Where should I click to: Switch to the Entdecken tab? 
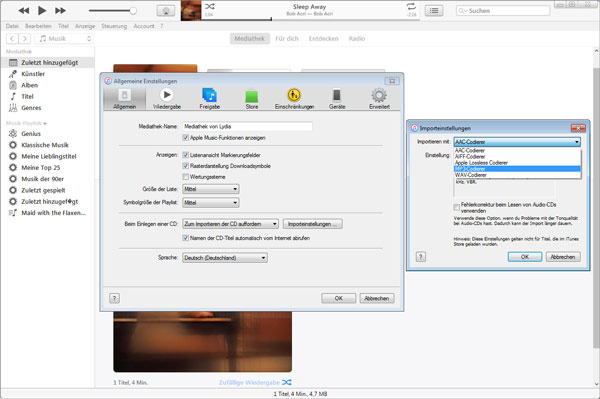(323, 39)
